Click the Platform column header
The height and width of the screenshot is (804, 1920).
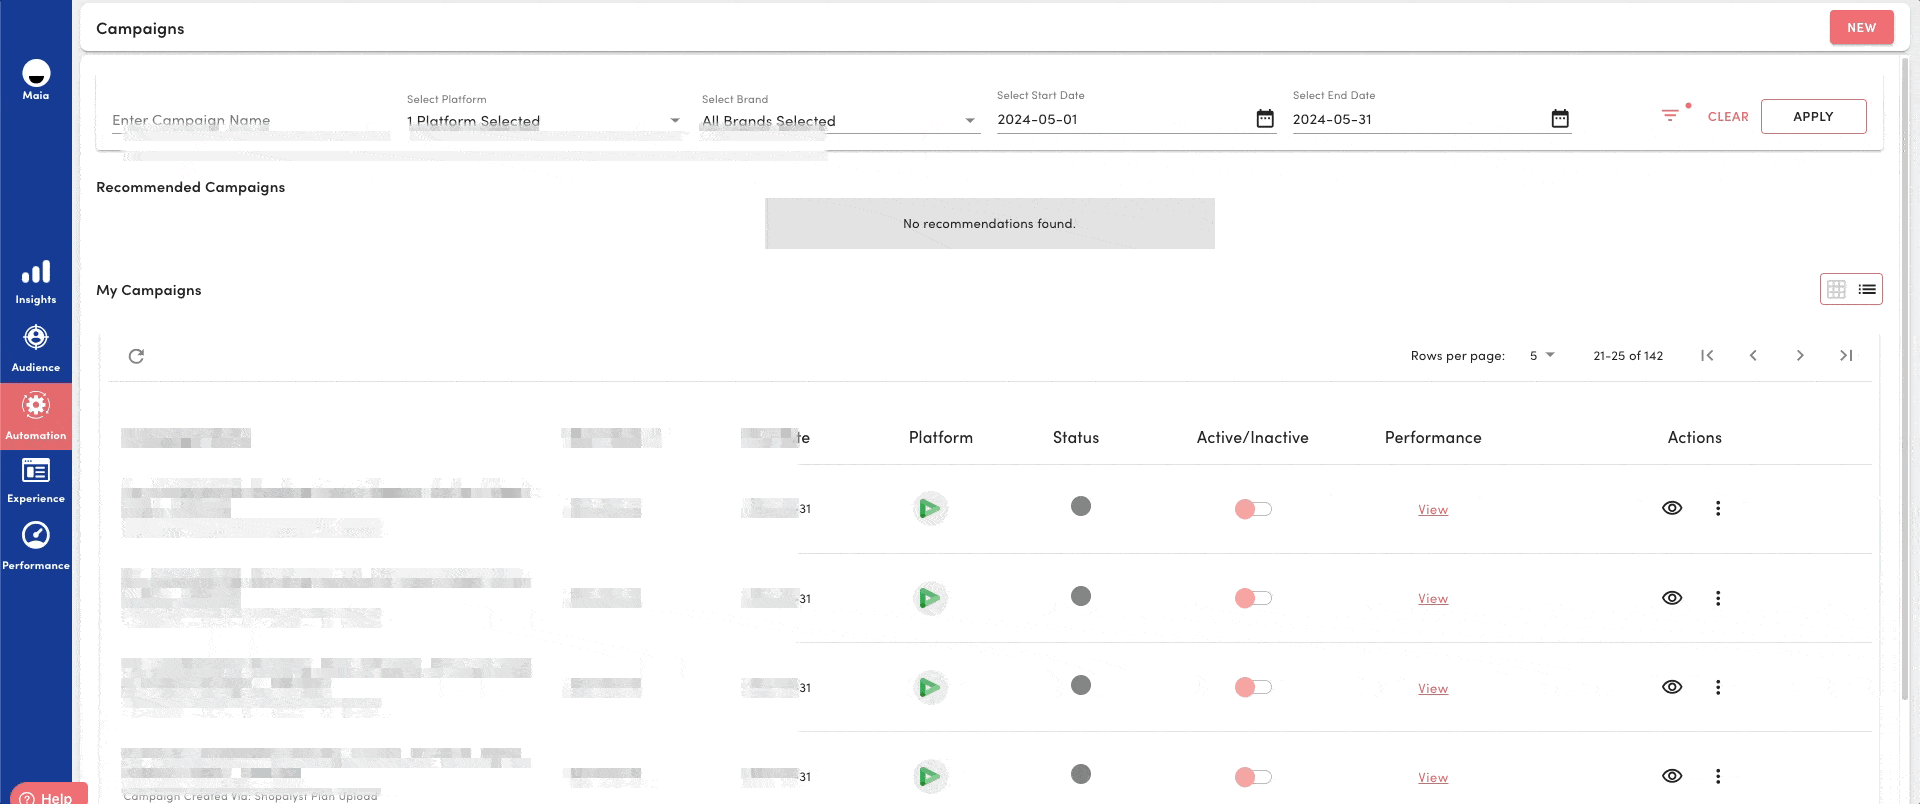940,438
